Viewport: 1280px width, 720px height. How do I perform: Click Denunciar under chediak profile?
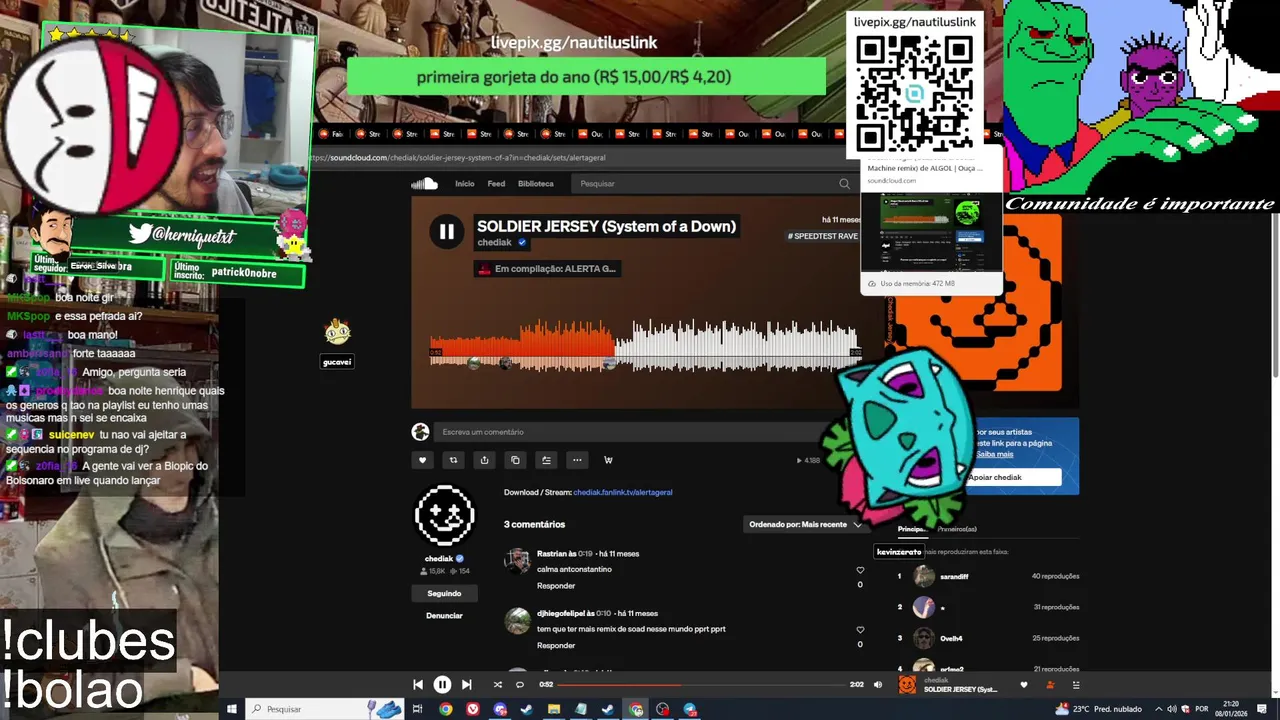(444, 615)
